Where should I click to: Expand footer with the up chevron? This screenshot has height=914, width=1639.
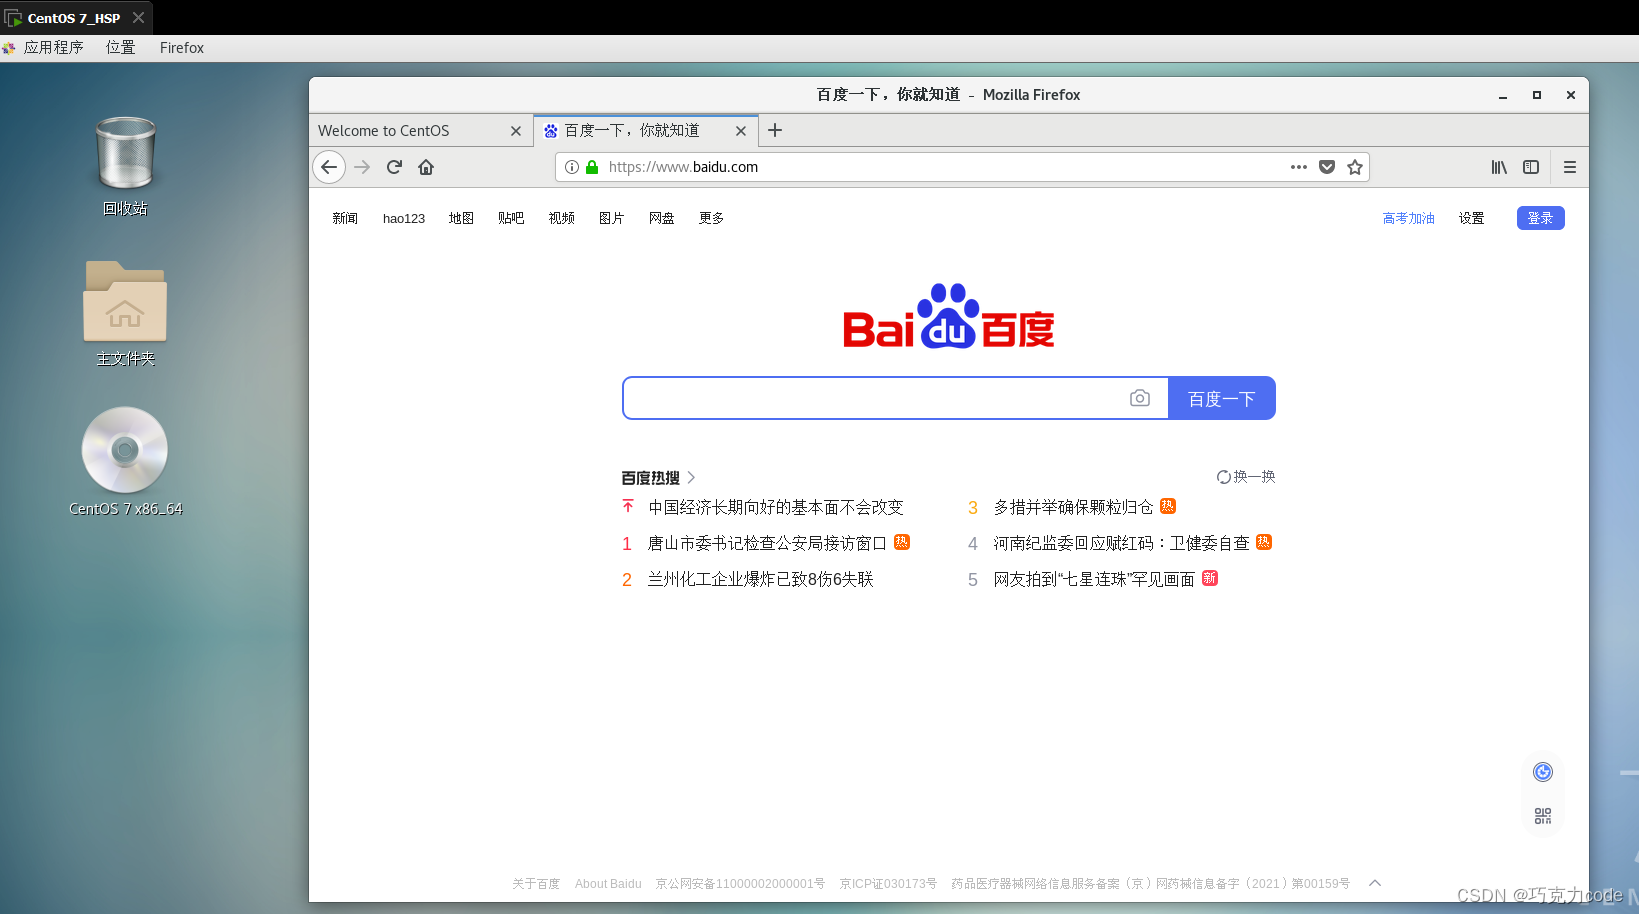(x=1375, y=883)
